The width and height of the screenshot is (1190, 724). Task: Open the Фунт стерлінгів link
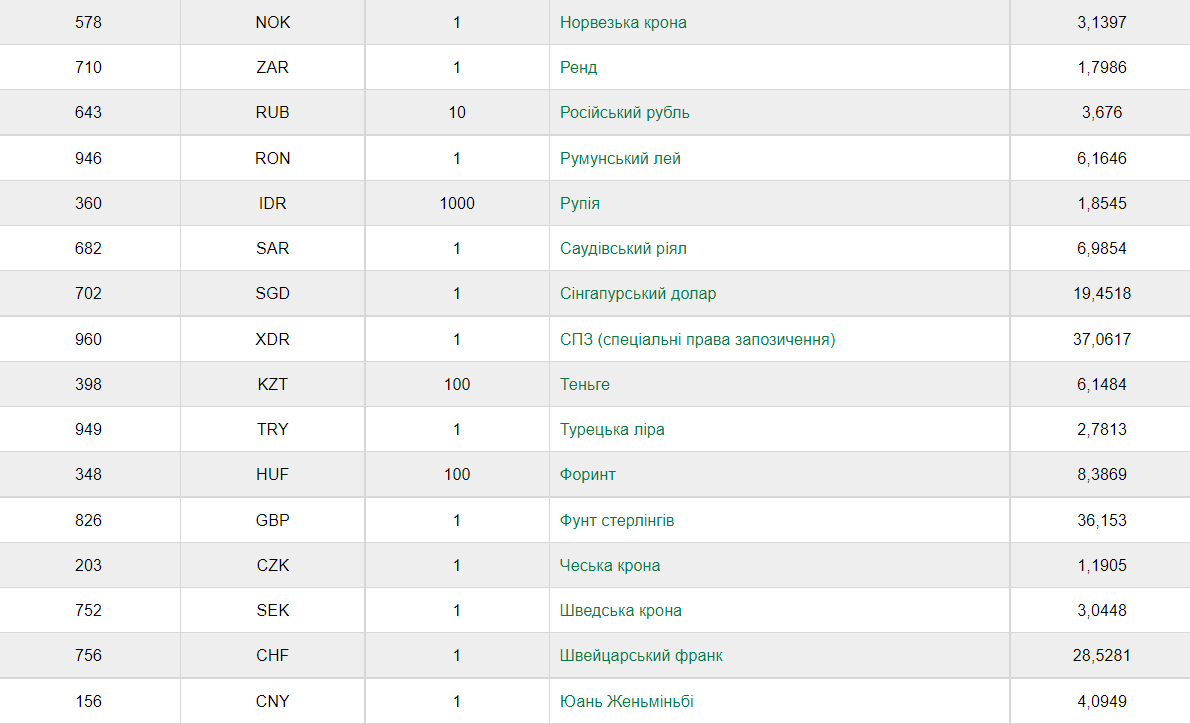(617, 521)
